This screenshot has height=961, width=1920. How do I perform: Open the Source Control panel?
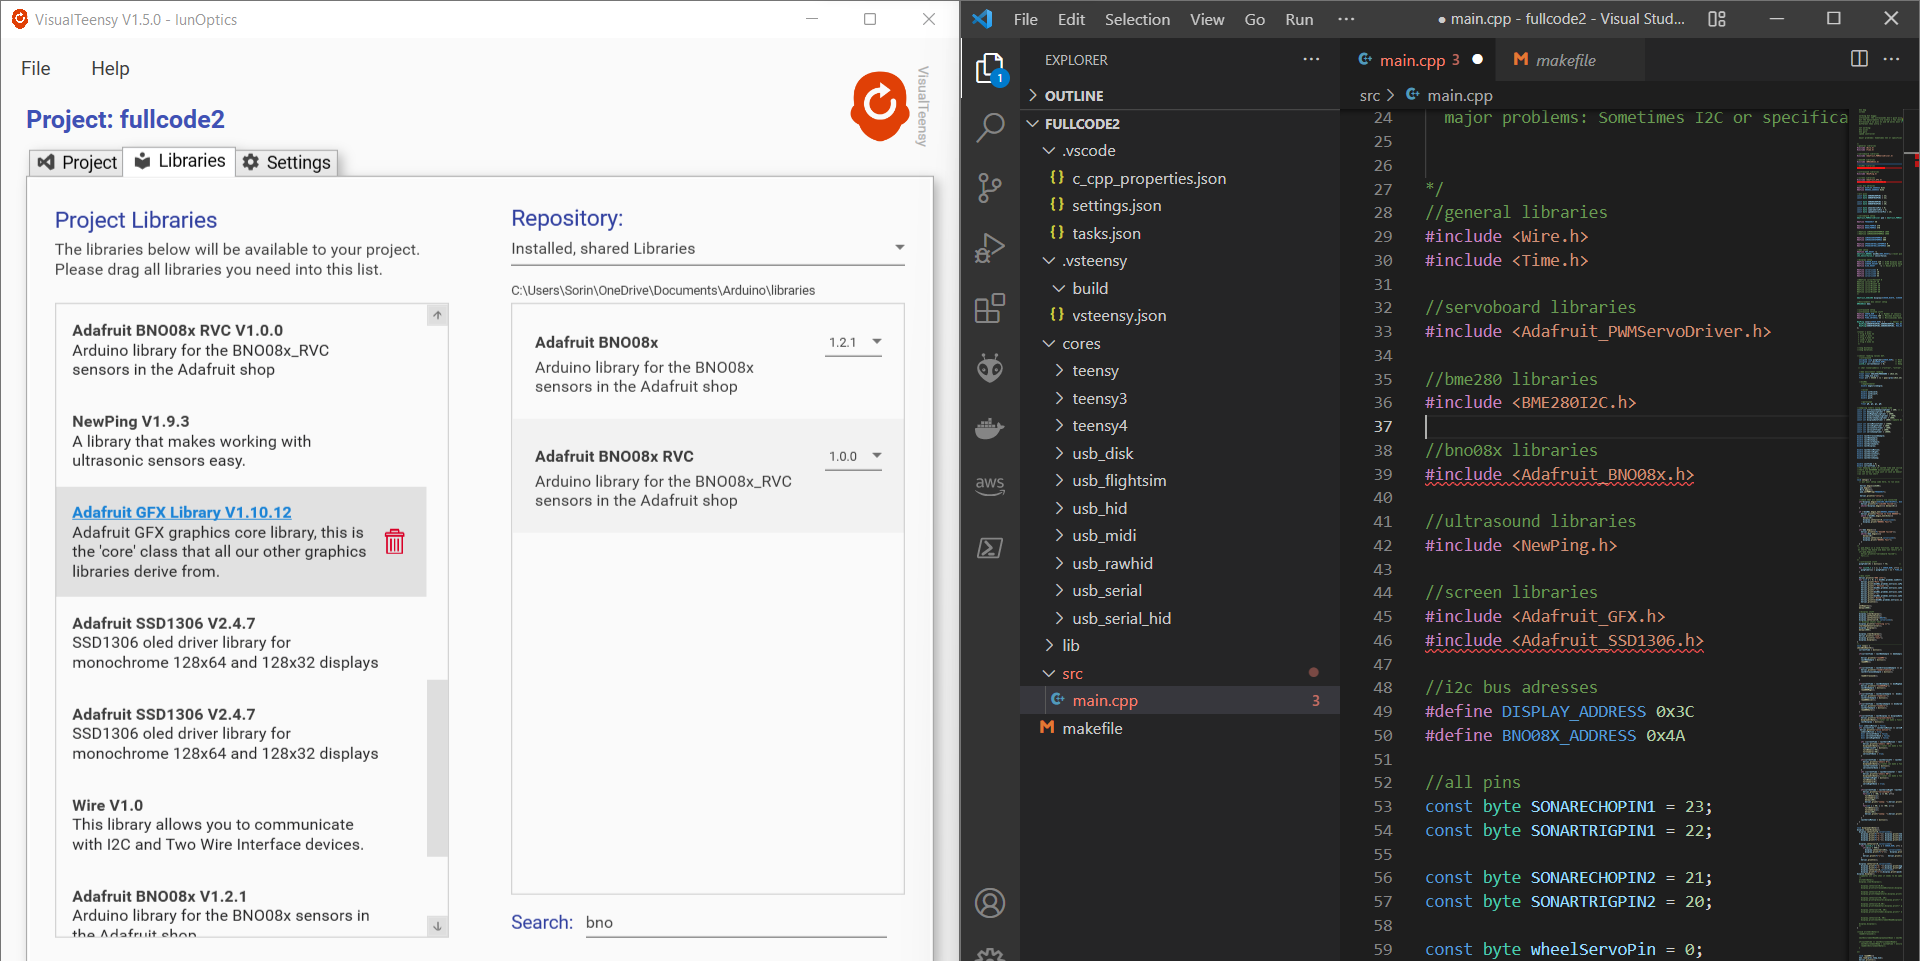990,188
